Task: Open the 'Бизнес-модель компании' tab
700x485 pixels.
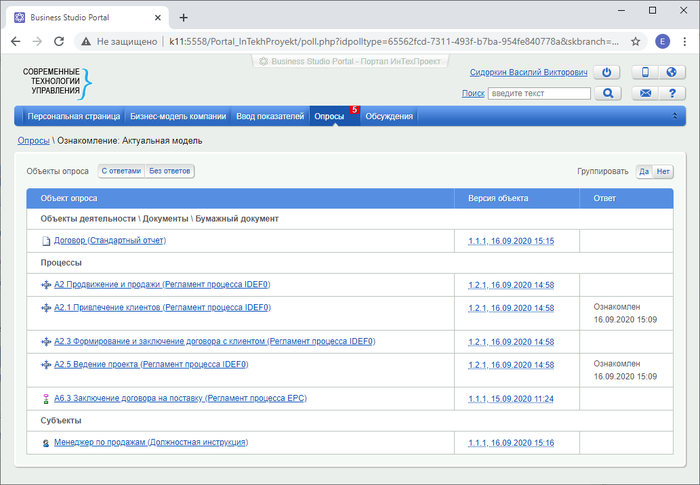Action: 178,117
